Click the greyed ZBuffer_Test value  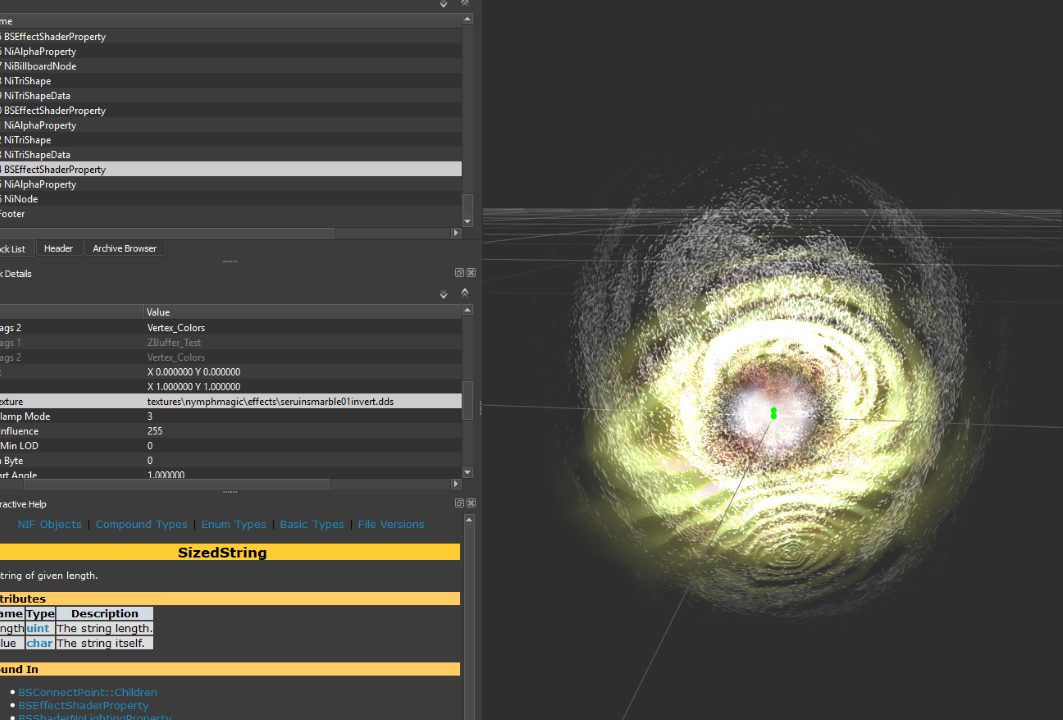click(174, 342)
